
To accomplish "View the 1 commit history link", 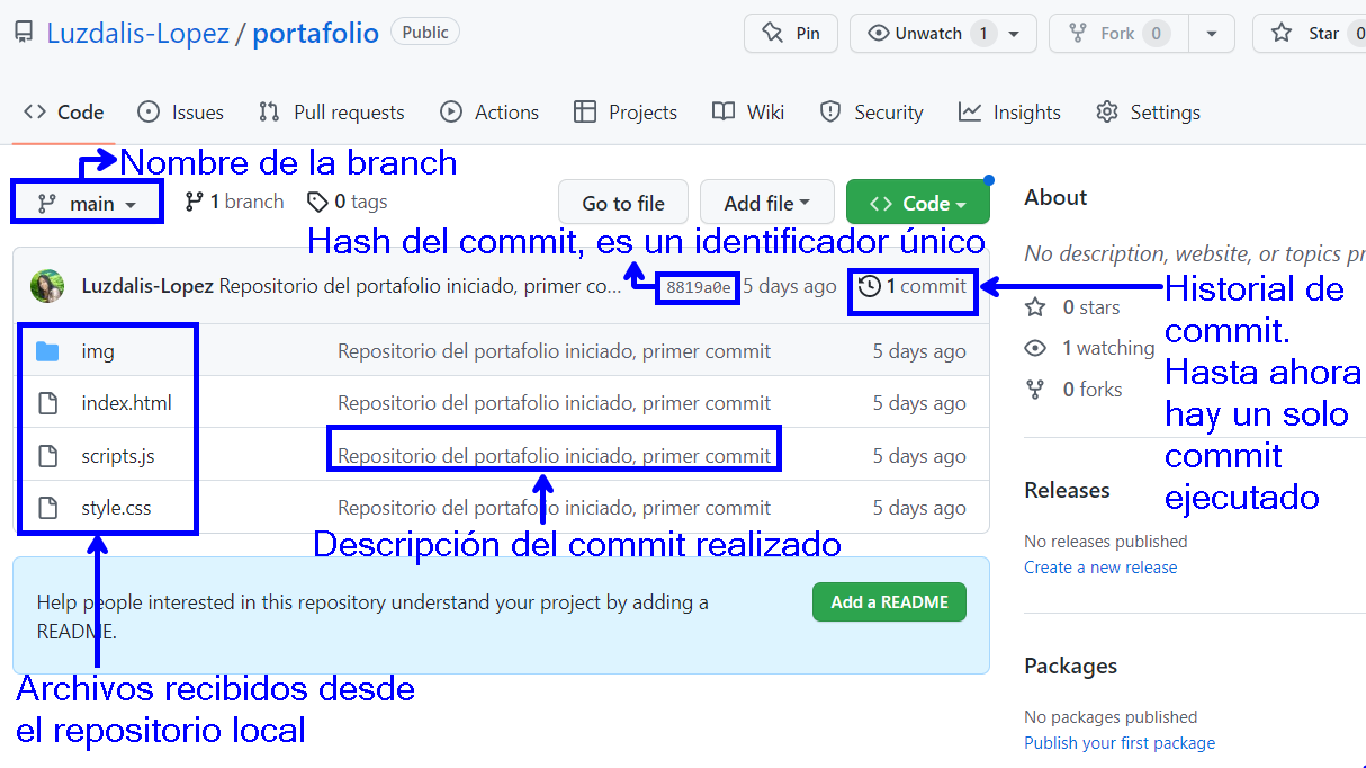I will [912, 287].
